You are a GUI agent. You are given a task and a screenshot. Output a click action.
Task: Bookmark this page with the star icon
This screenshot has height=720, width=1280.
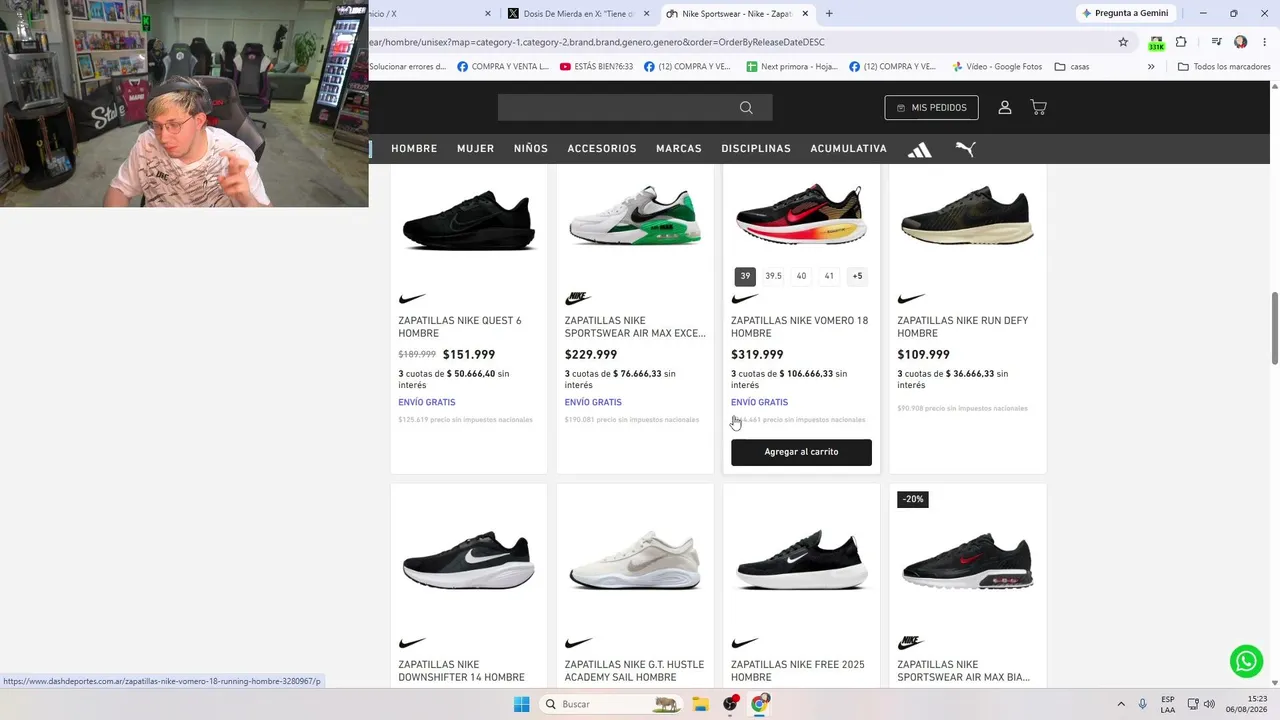pyautogui.click(x=1123, y=42)
